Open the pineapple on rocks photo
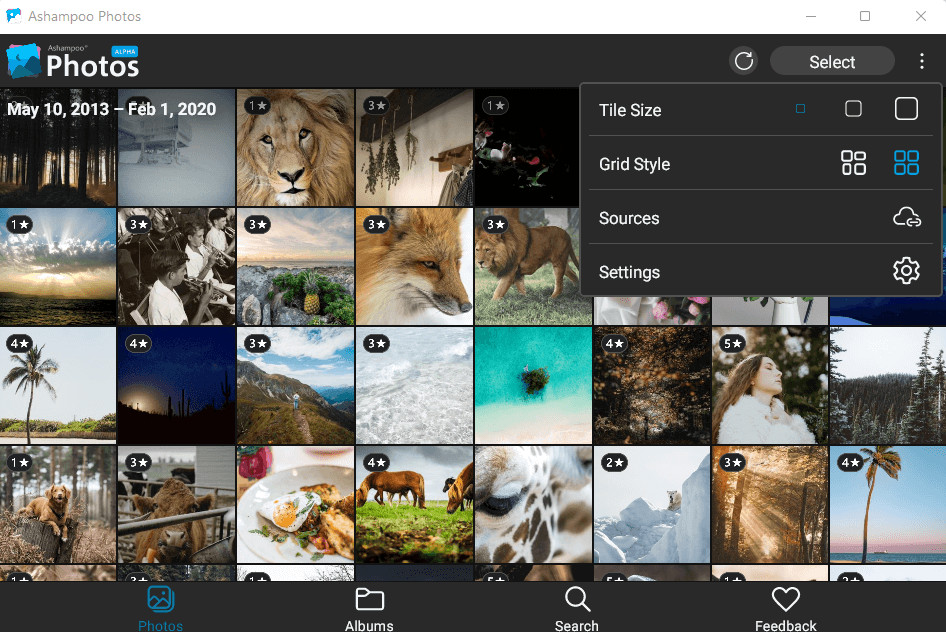Image resolution: width=946 pixels, height=632 pixels. click(x=296, y=267)
